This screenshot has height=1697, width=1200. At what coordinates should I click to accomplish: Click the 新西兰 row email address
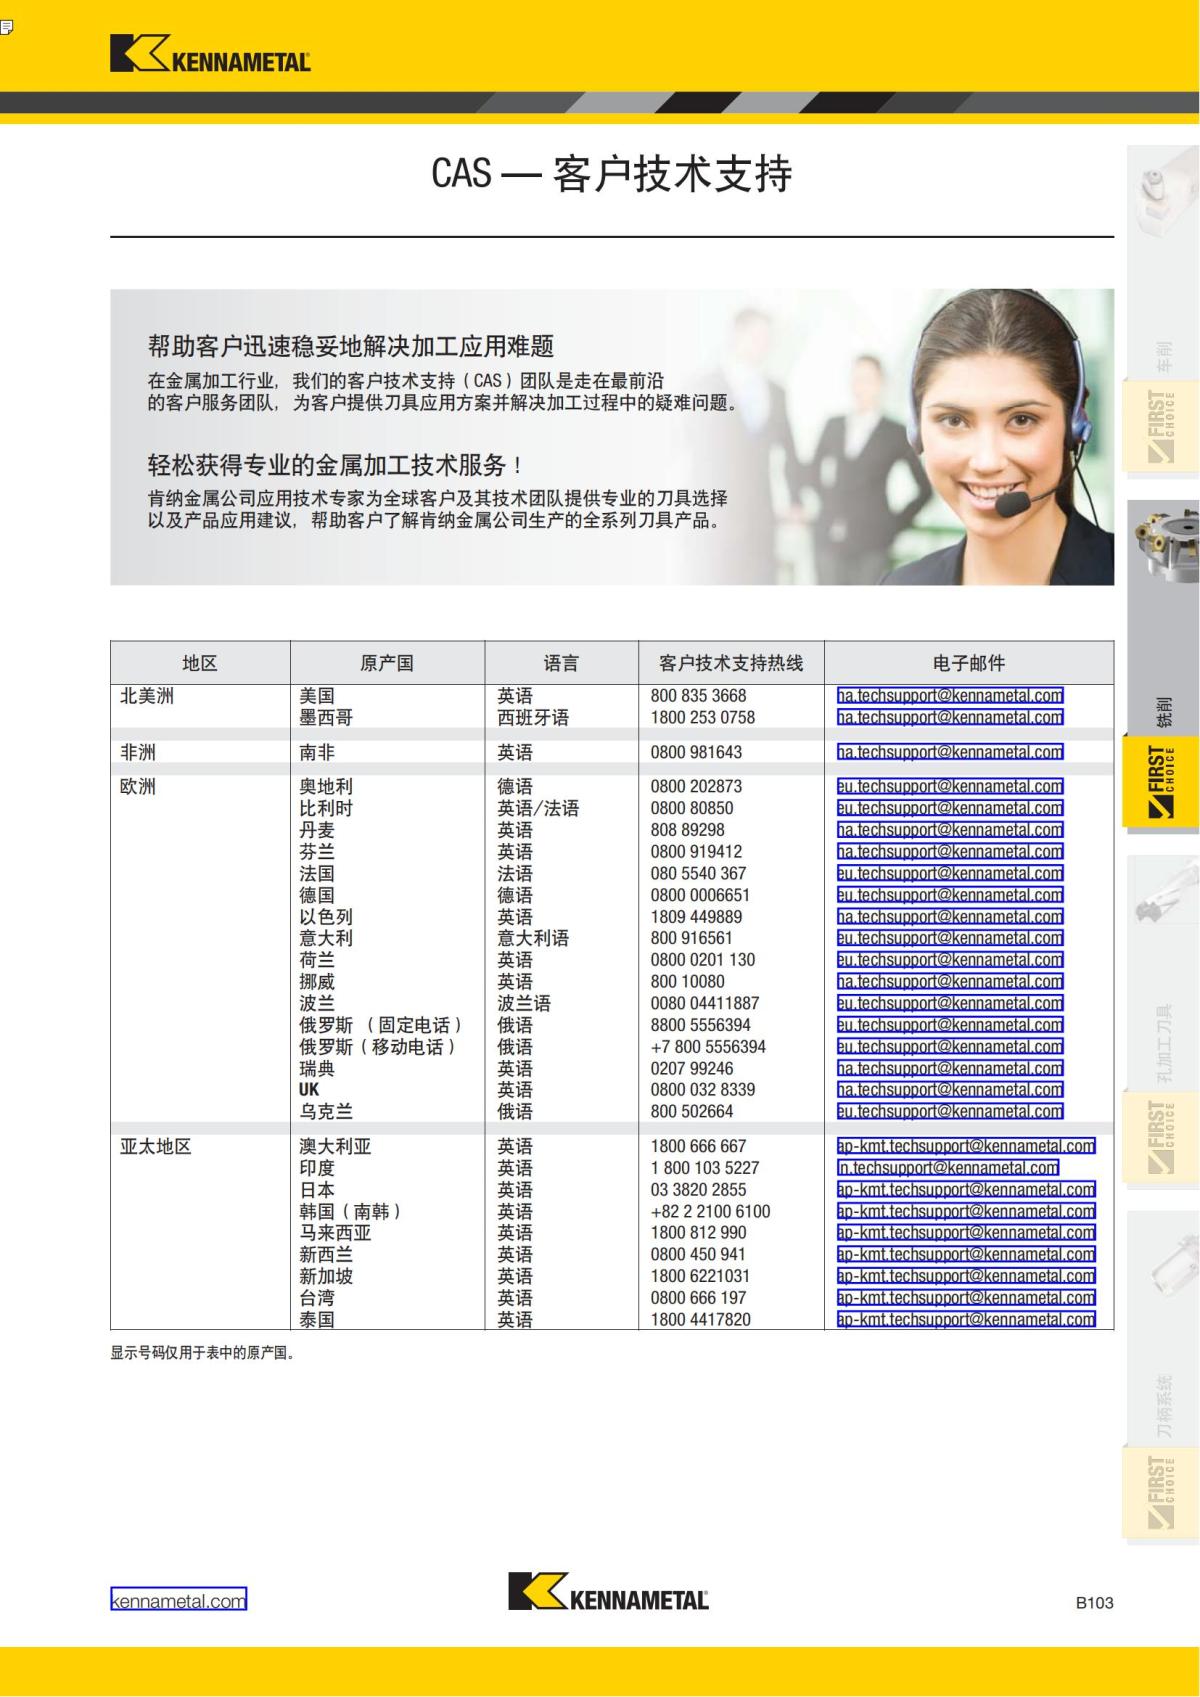[966, 1254]
